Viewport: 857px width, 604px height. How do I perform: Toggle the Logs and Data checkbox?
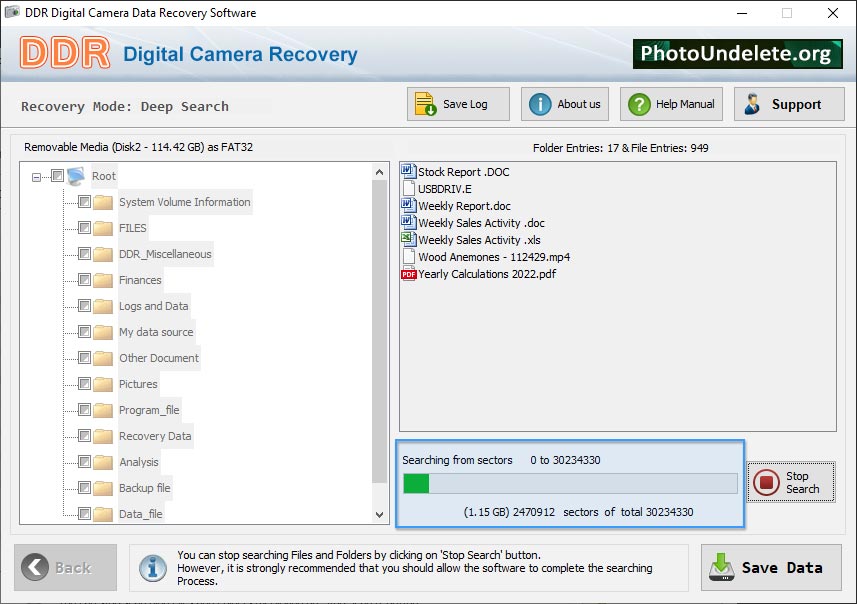(84, 306)
